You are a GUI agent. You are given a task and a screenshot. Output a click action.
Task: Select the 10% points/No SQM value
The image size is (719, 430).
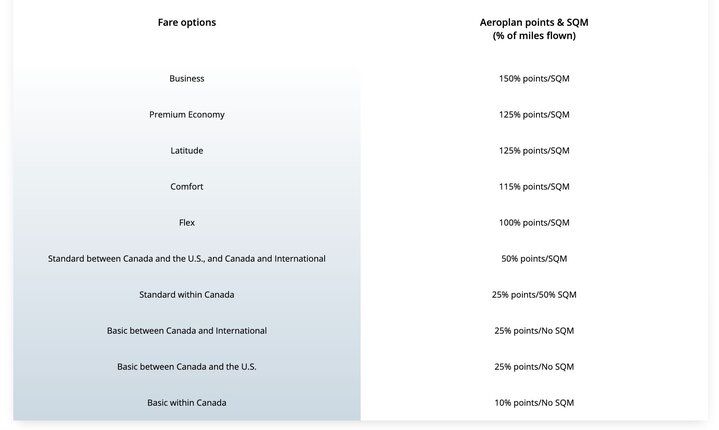tap(534, 402)
